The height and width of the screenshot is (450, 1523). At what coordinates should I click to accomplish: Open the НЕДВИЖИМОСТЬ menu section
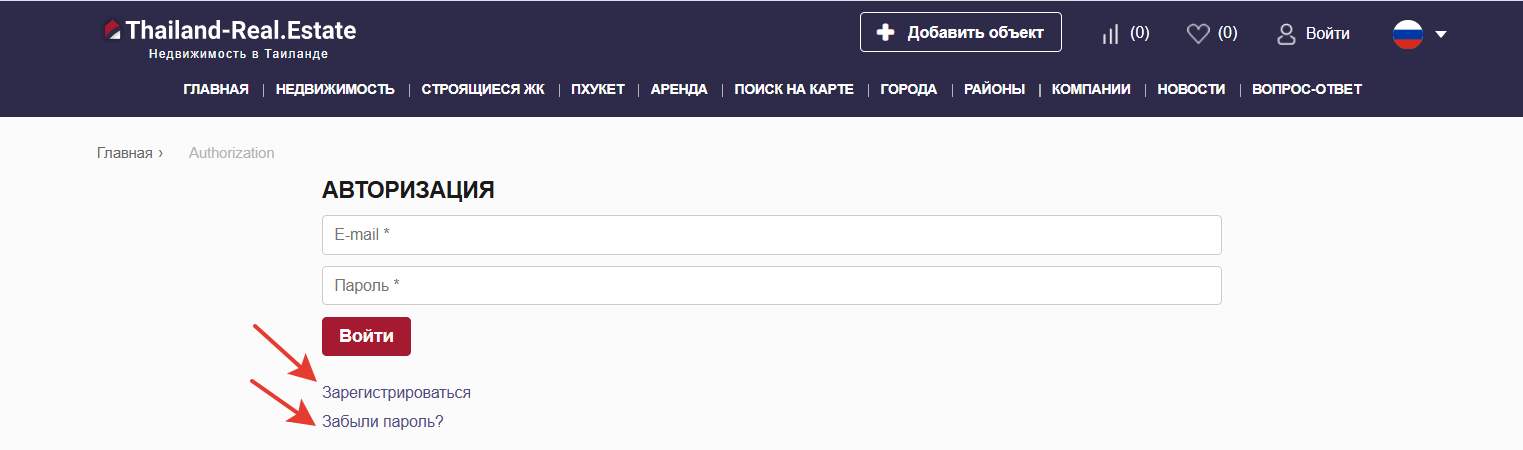click(x=335, y=90)
